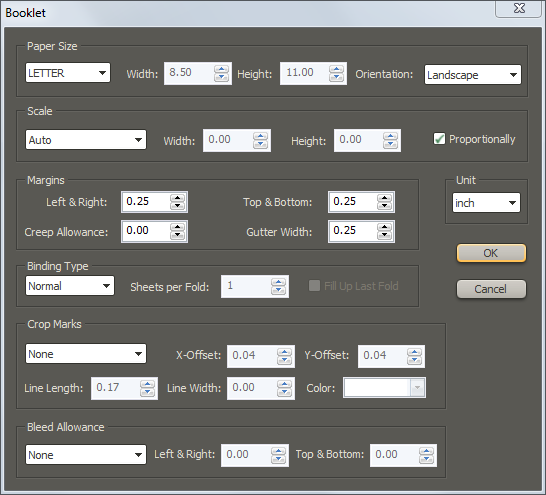Image resolution: width=546 pixels, height=495 pixels.
Task: Toggle the Fill Up Last Fold checkbox
Action: point(314,286)
